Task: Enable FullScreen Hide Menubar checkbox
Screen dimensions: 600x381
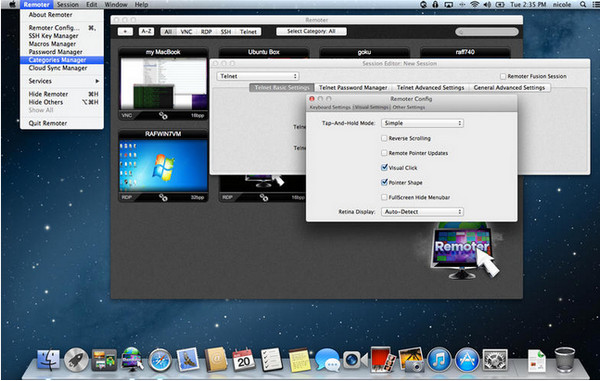Action: [x=384, y=197]
